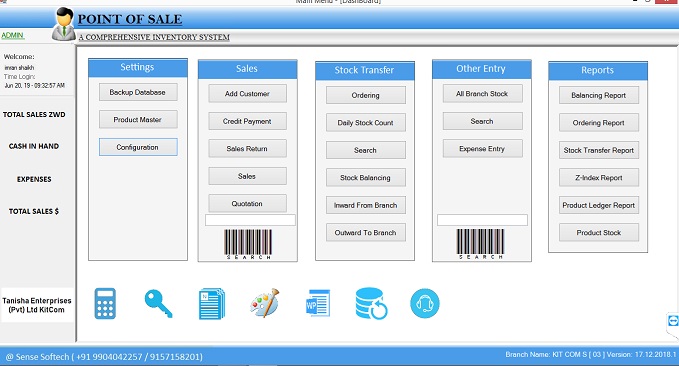Click Search under Stock Transfer
Screen dimensions: 679x366
365,150
